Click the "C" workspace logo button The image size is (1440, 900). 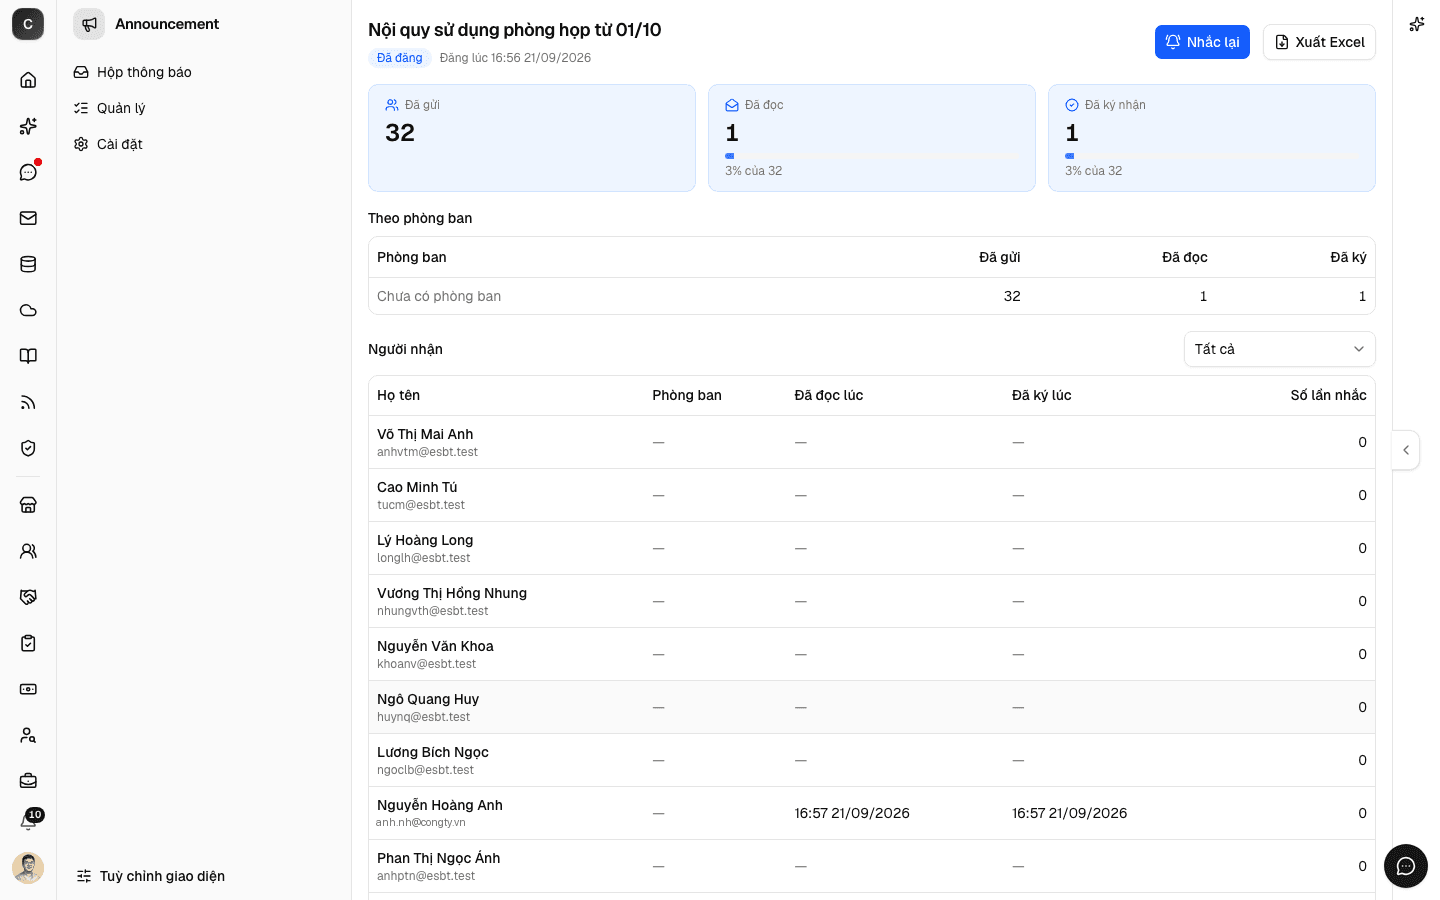[x=28, y=24]
